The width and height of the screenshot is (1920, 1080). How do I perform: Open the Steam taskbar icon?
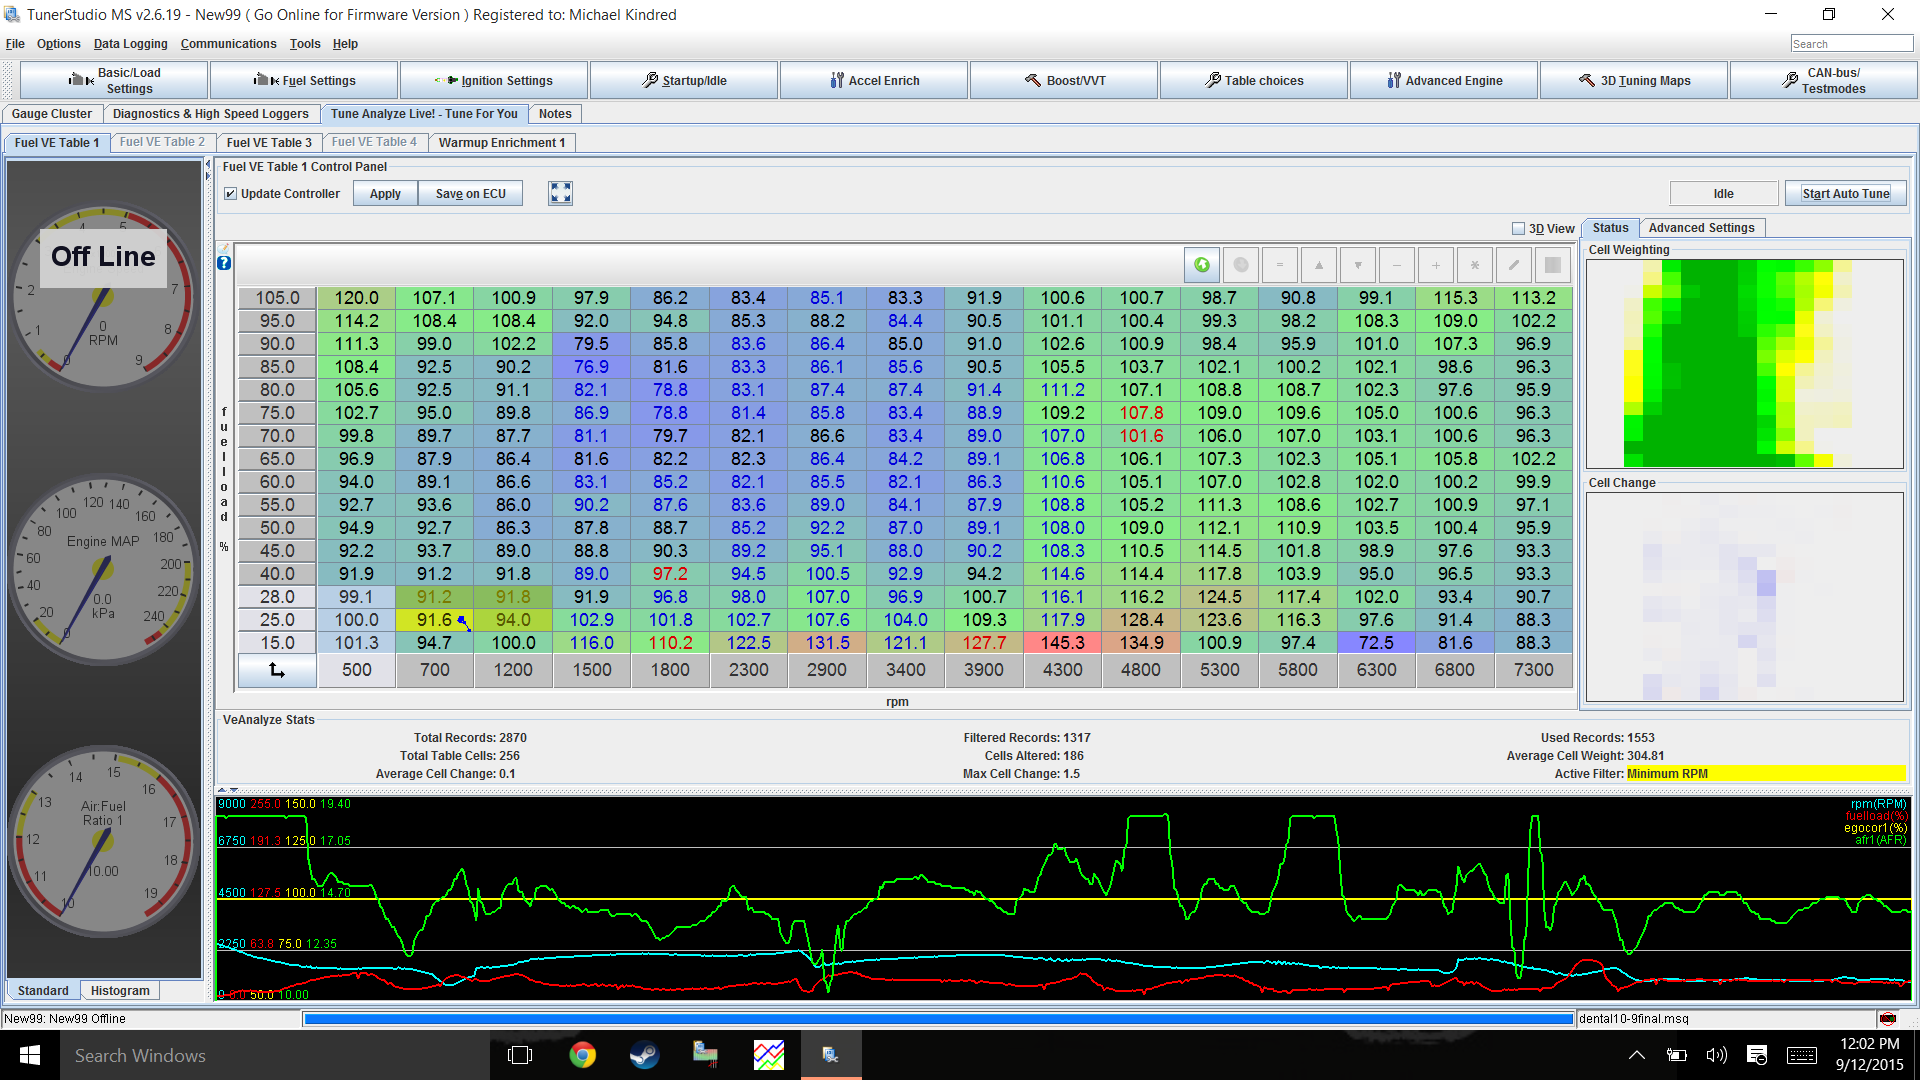pos(644,1055)
